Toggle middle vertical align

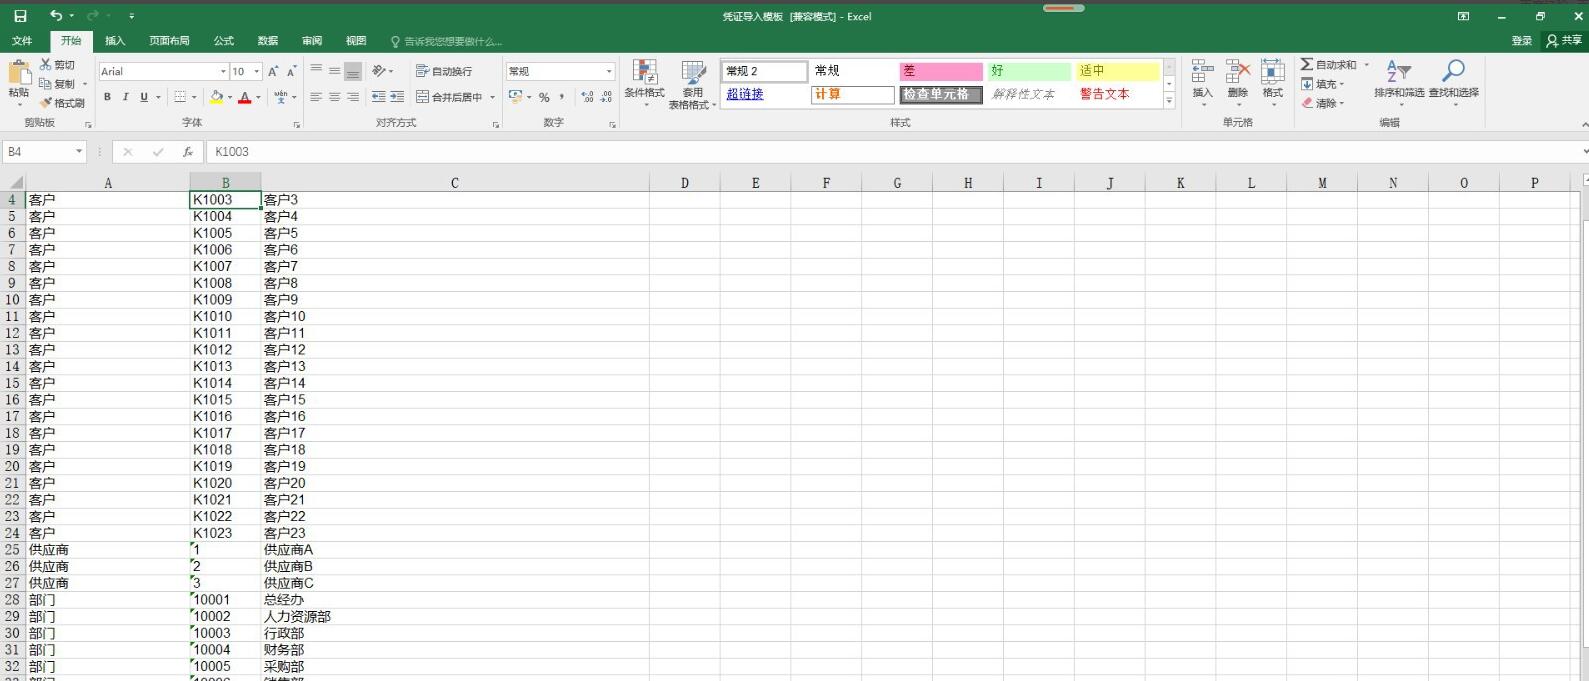point(334,71)
